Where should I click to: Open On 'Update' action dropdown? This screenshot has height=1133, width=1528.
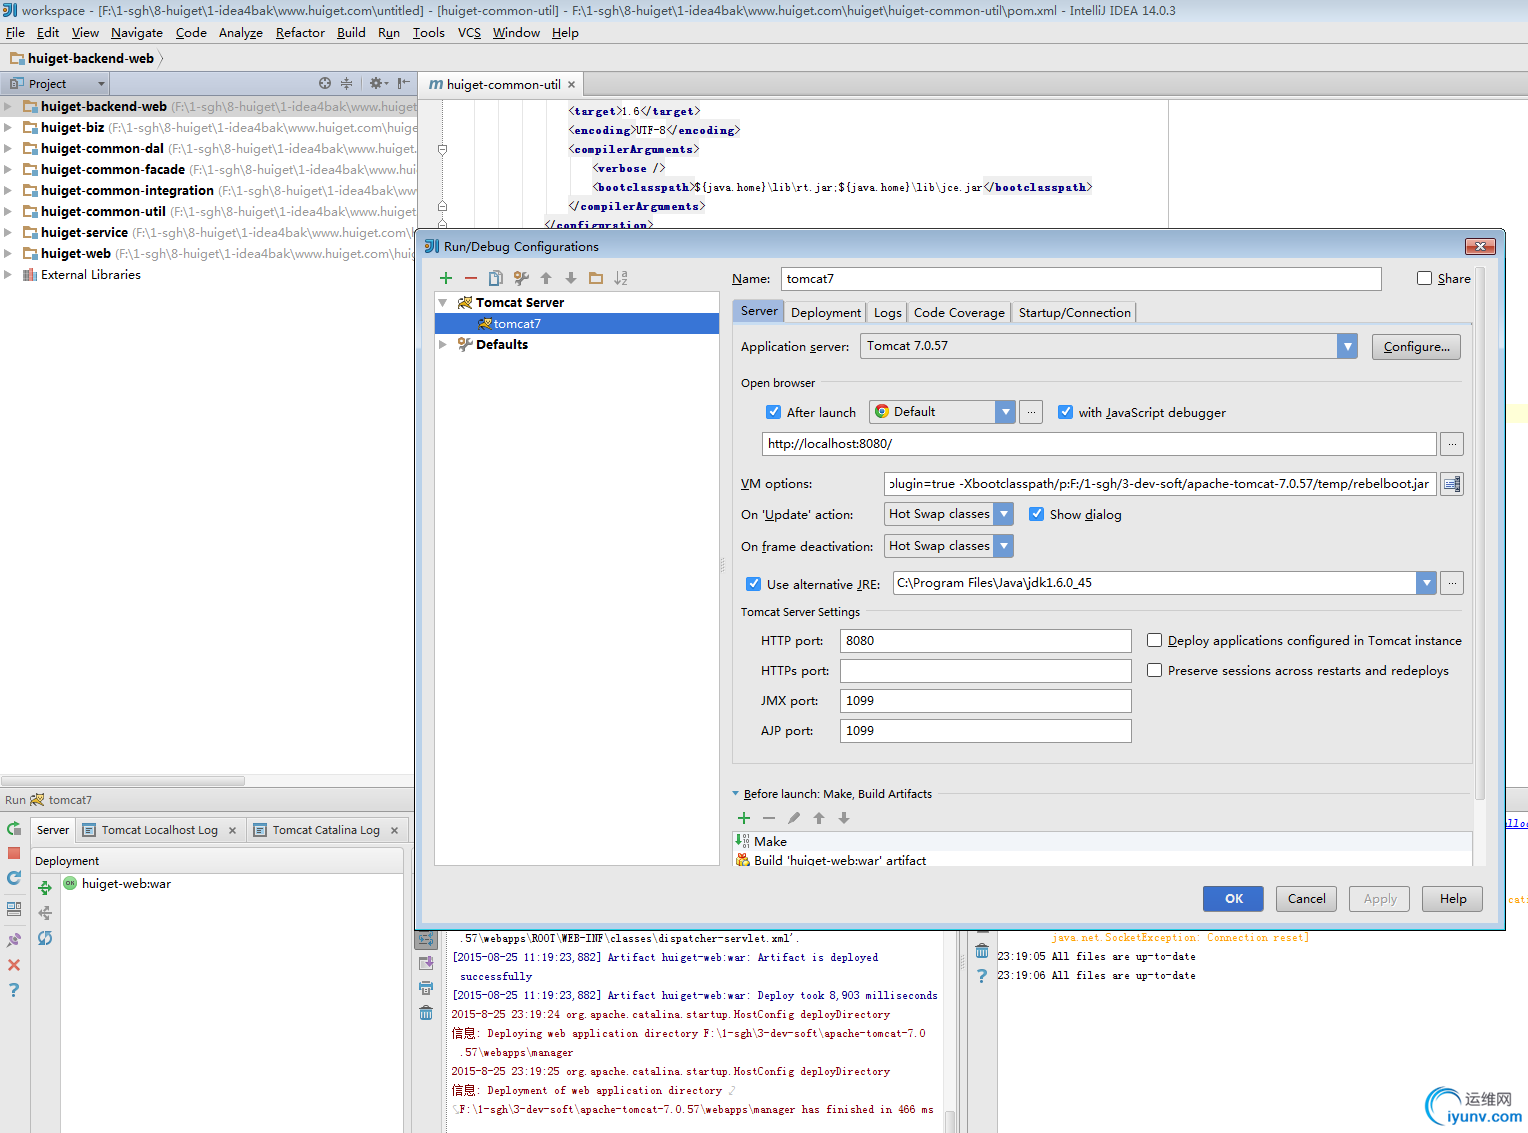(x=1004, y=514)
